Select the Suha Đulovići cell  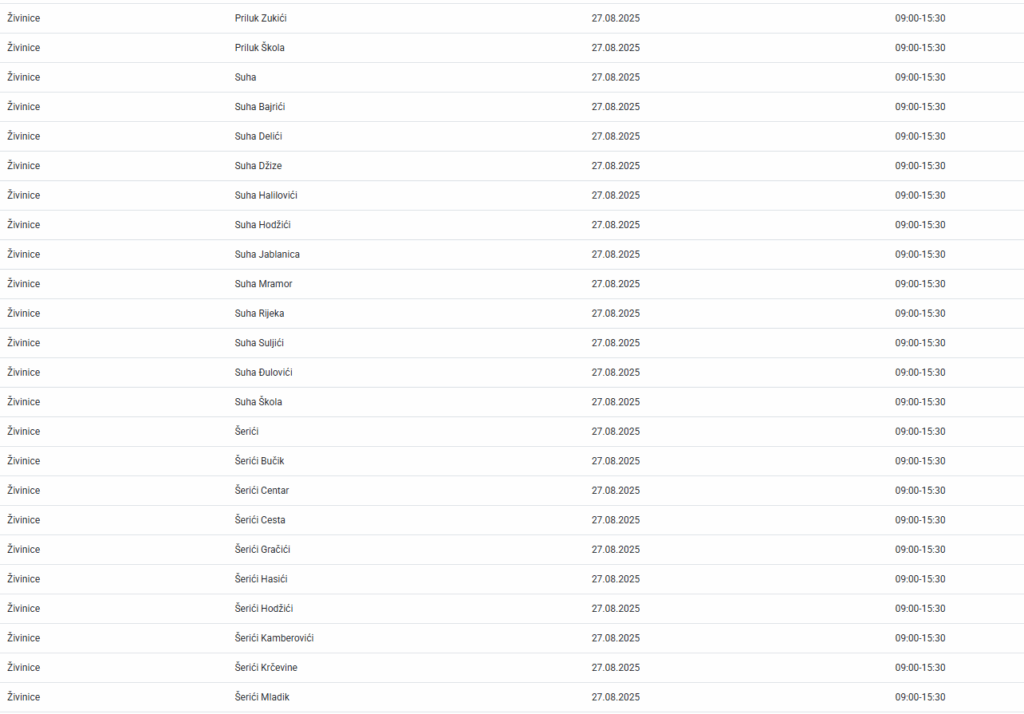pos(263,372)
